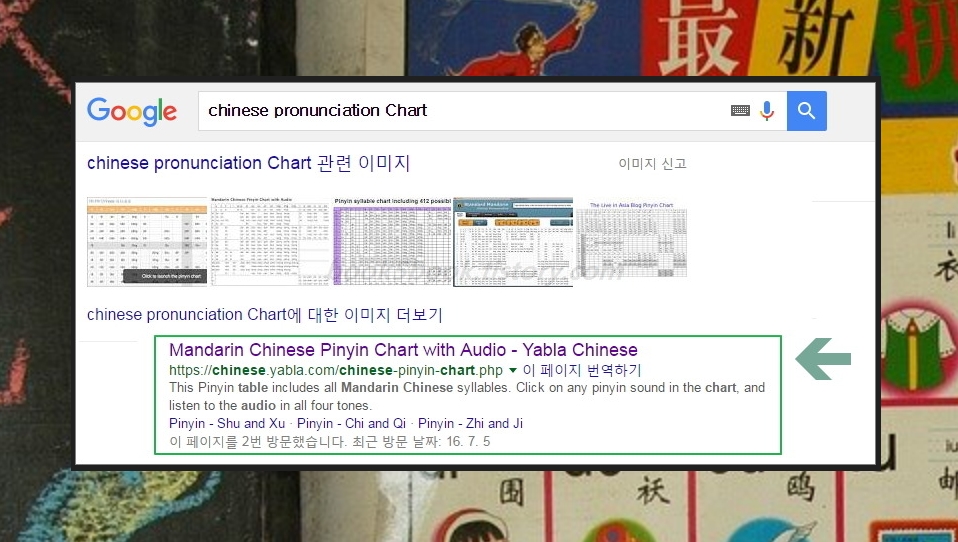The image size is (958, 542).
Task: Click snippet text 'This Pinyin table includes all'
Action: (253, 387)
